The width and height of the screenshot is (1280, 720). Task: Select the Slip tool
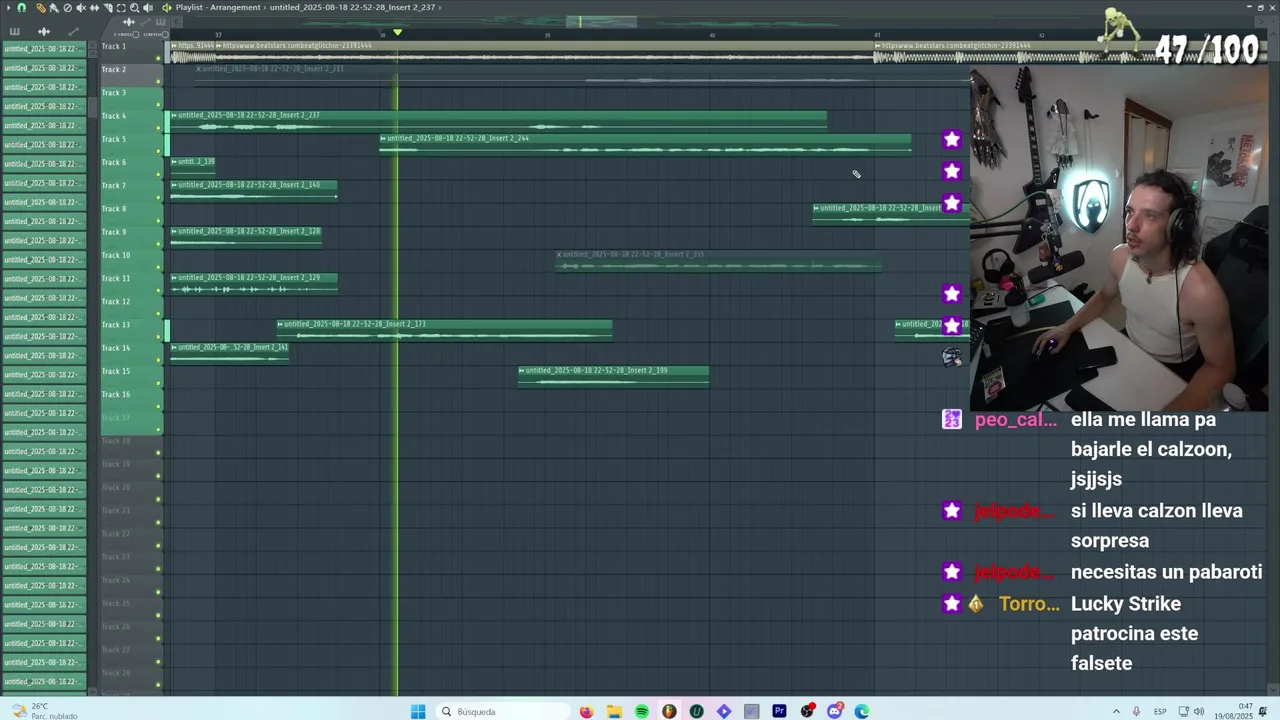[x=94, y=7]
